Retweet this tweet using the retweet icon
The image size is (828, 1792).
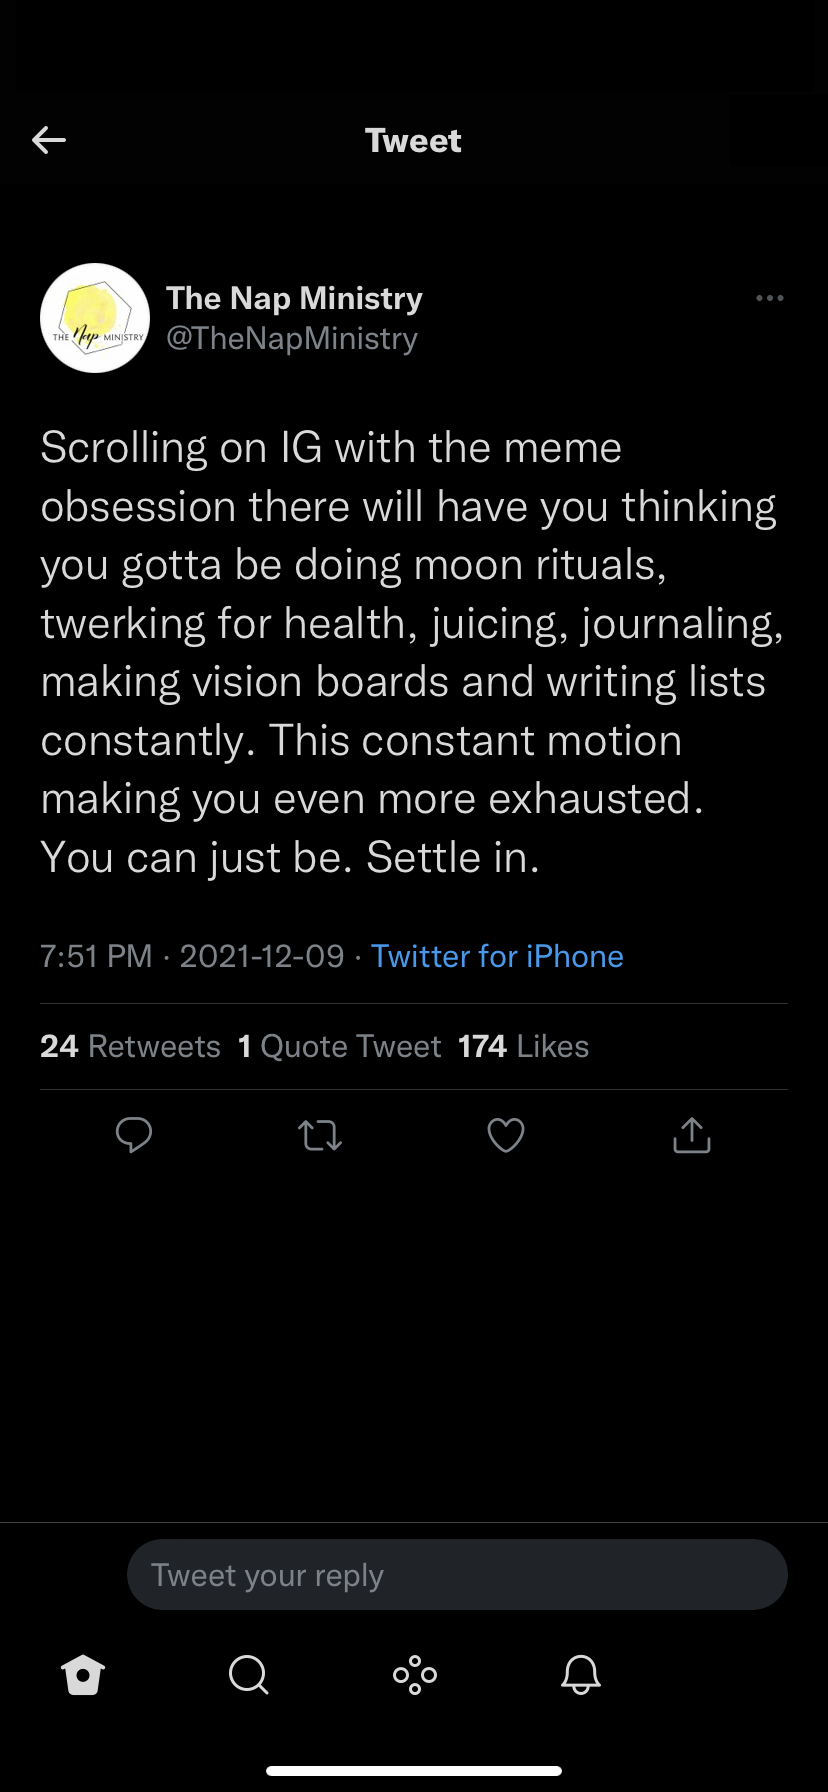click(x=320, y=1135)
